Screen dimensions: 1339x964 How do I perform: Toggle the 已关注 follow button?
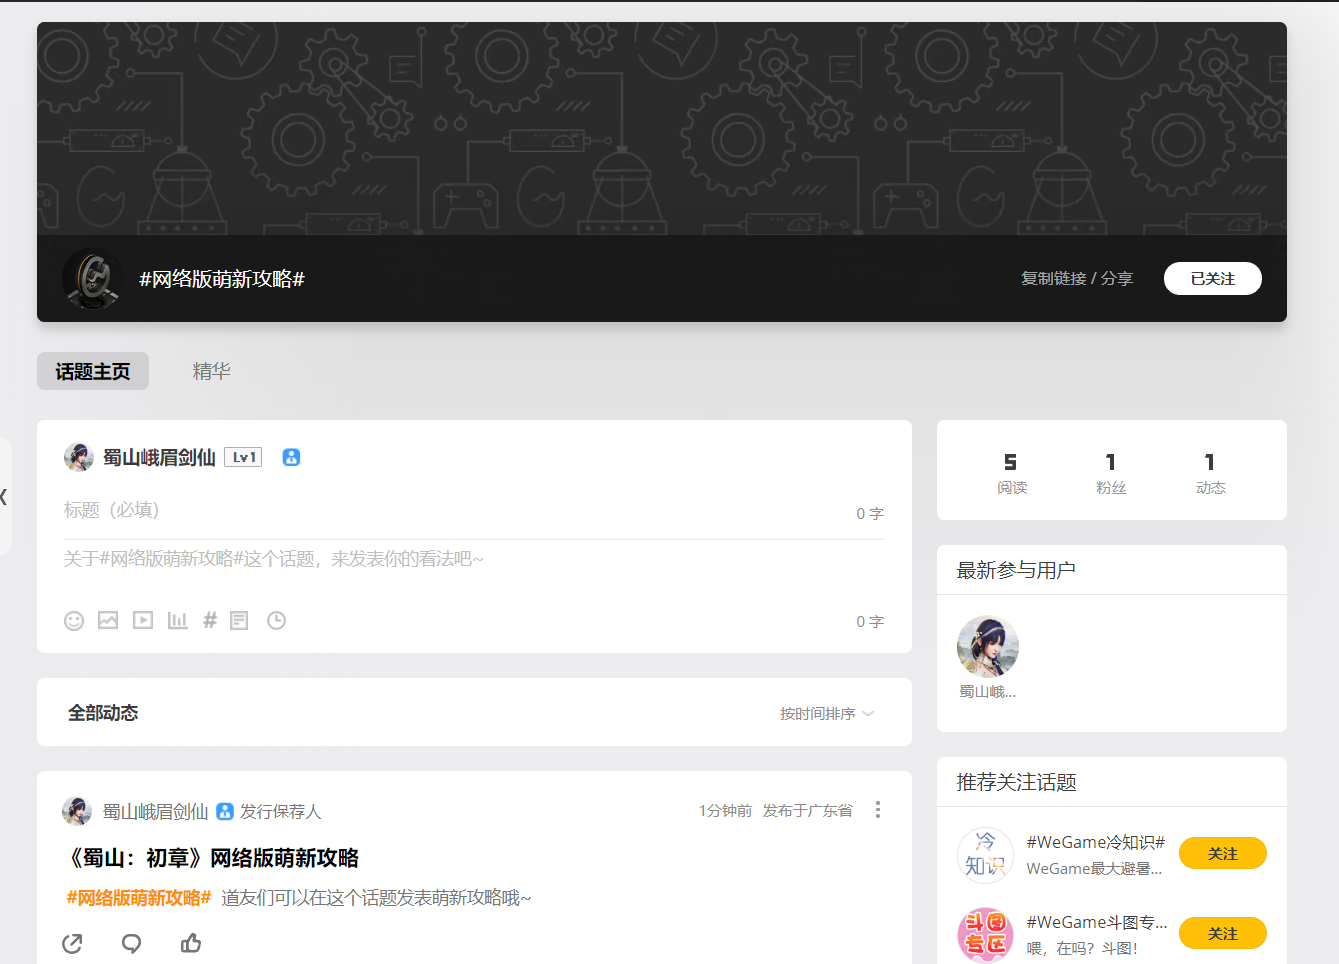[1212, 279]
